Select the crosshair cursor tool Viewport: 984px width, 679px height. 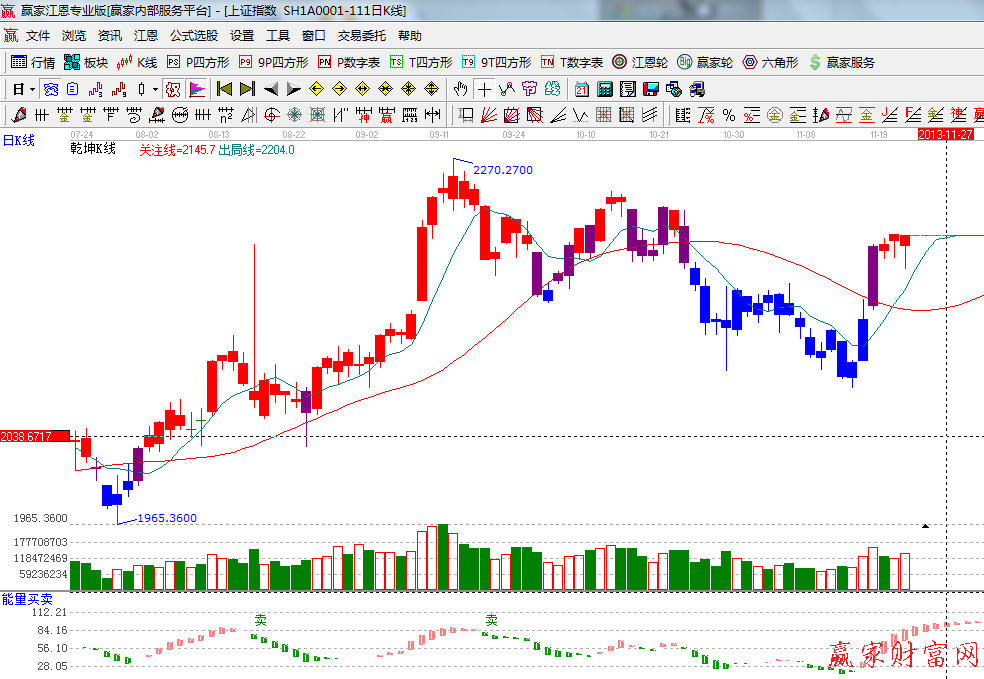pyautogui.click(x=485, y=89)
